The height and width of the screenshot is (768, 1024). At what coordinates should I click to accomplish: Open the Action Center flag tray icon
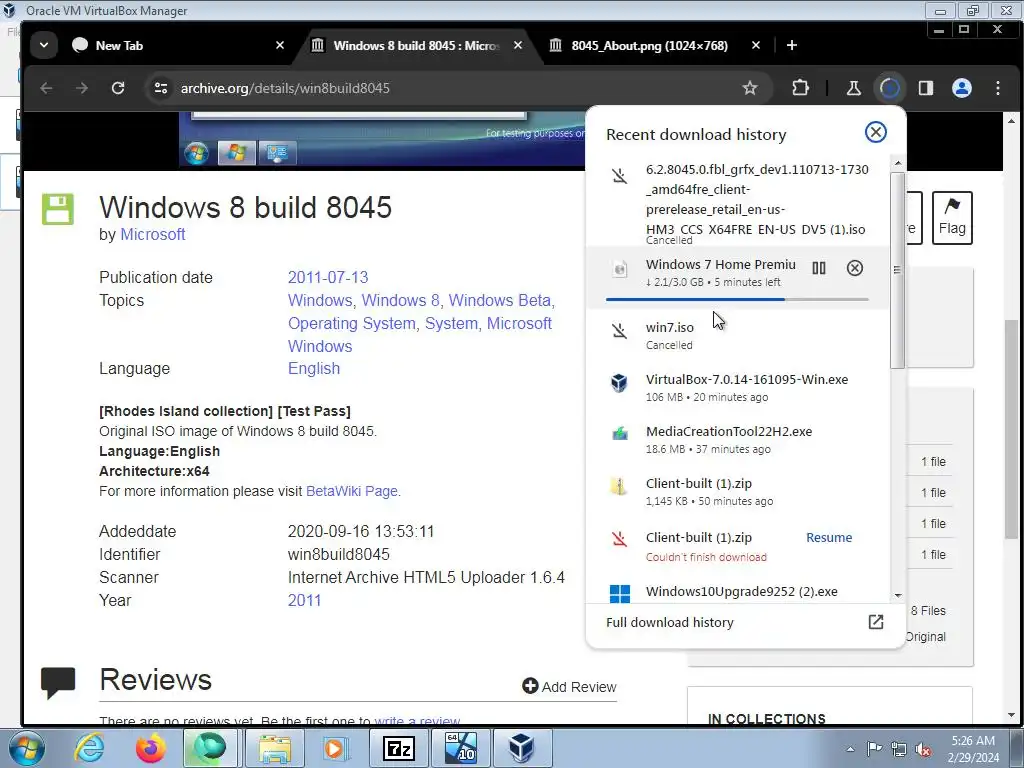point(874,749)
